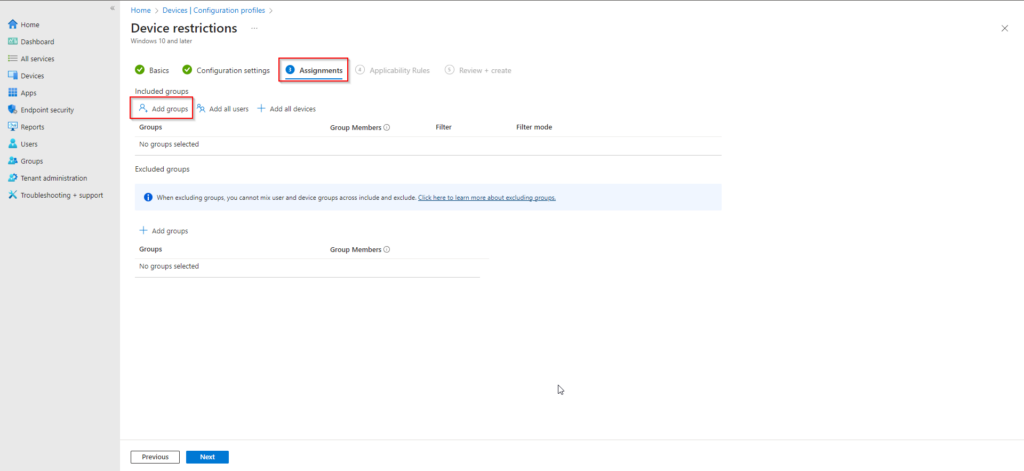Click the Add all devices label
This screenshot has width=1024, height=471.
pyautogui.click(x=293, y=109)
